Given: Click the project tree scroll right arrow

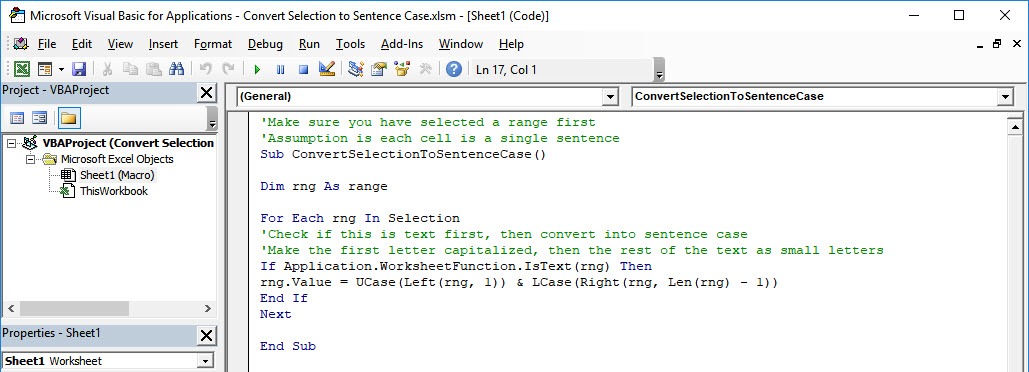Looking at the screenshot, I should (207, 308).
